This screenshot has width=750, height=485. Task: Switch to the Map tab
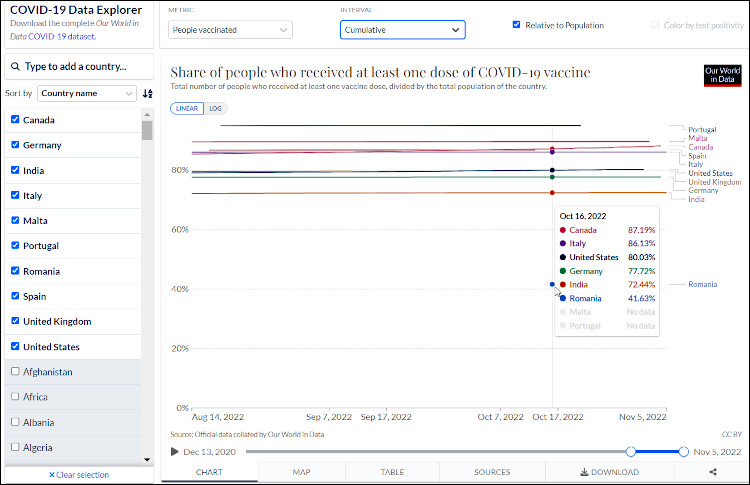click(x=301, y=472)
